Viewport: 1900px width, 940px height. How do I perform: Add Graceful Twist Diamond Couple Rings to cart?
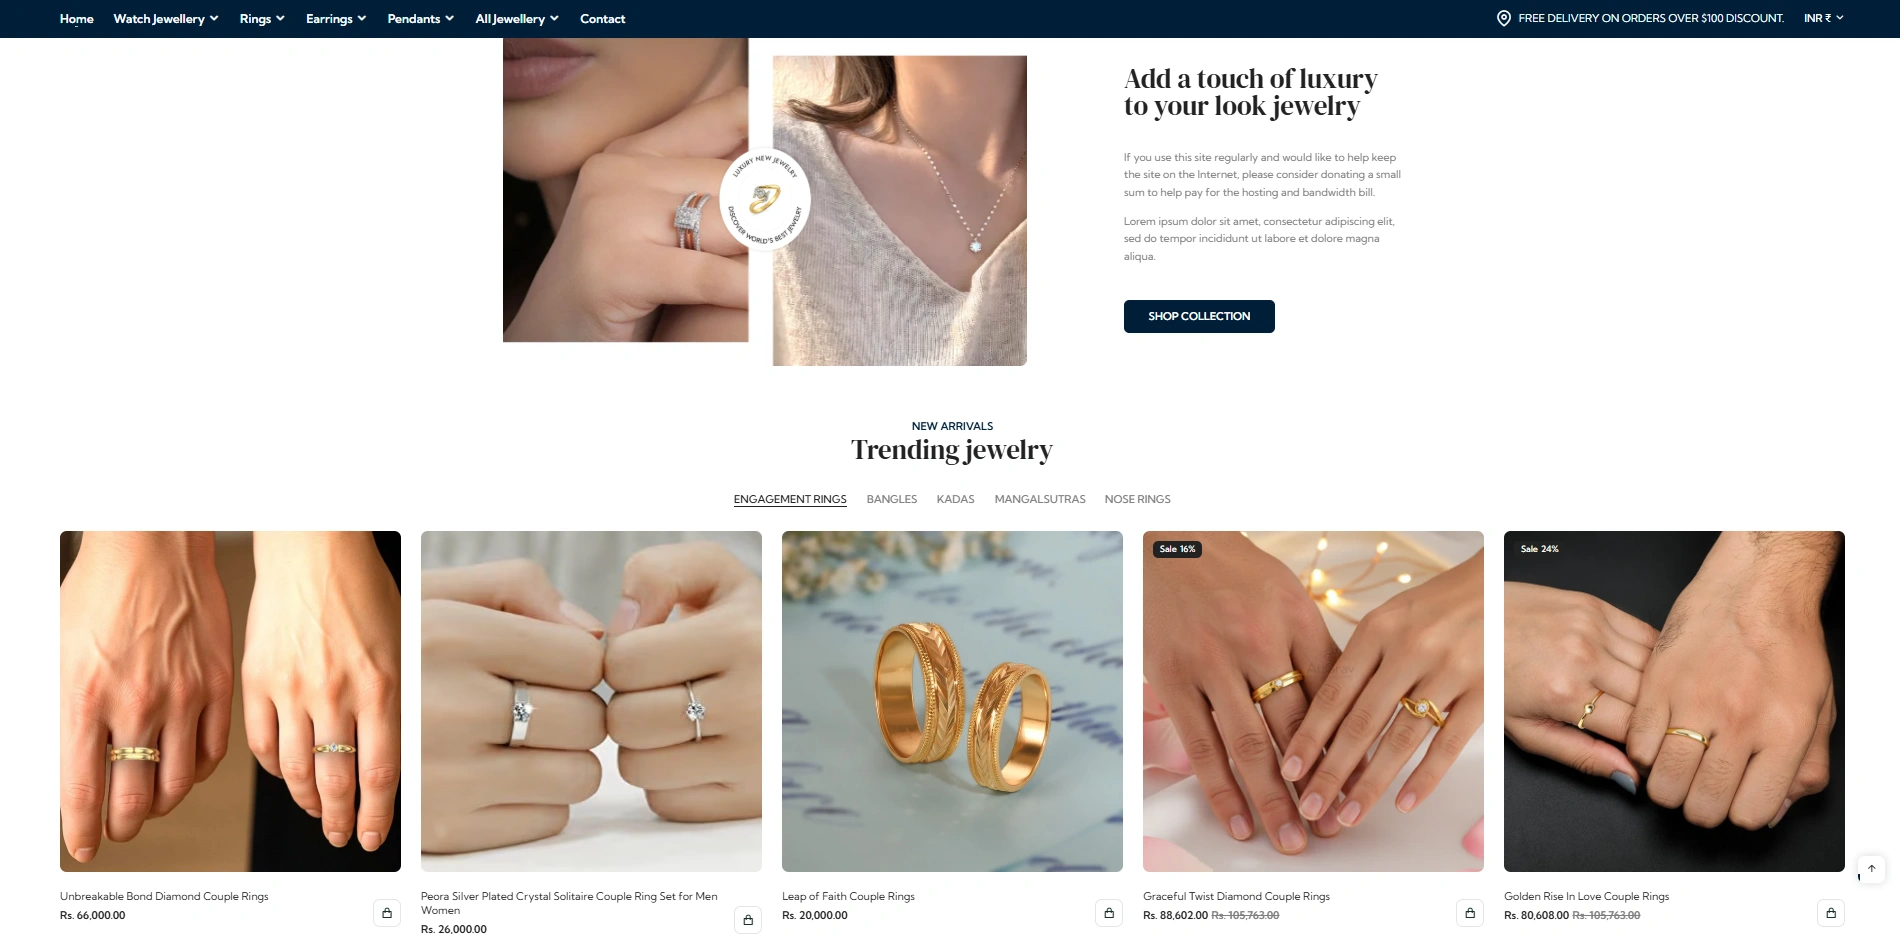tap(1470, 913)
